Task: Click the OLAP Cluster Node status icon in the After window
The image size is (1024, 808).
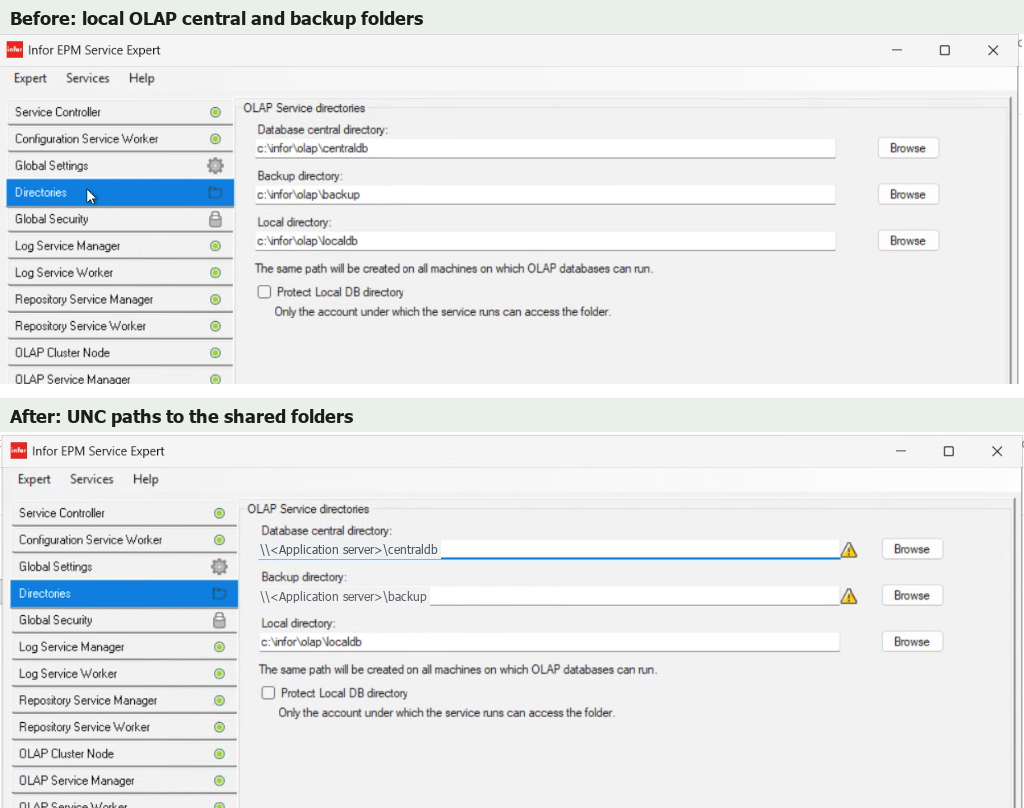Action: click(x=219, y=754)
